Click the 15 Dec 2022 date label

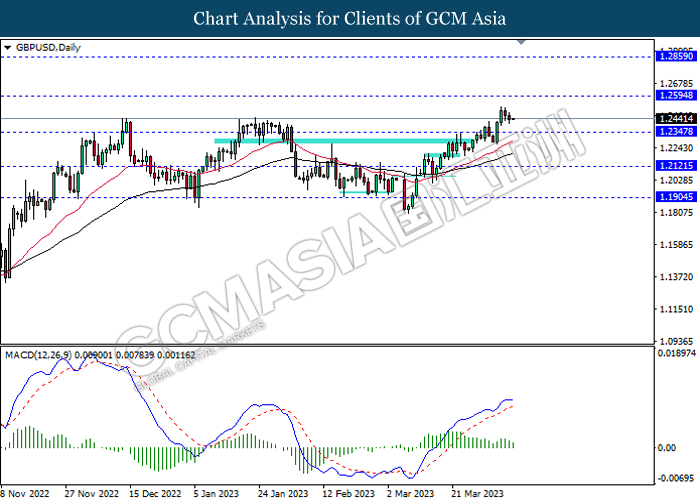pos(155,493)
